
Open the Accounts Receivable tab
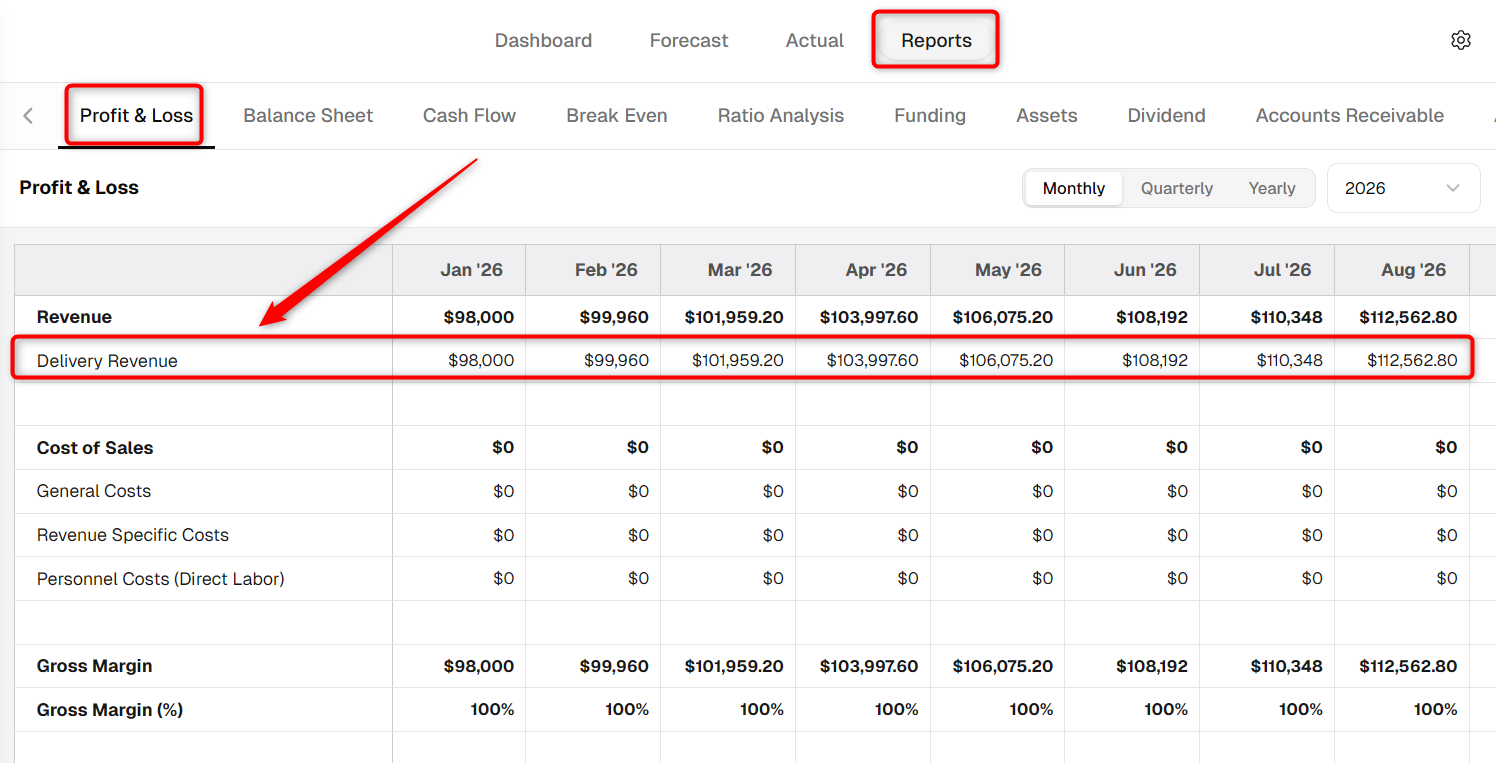click(x=1349, y=115)
